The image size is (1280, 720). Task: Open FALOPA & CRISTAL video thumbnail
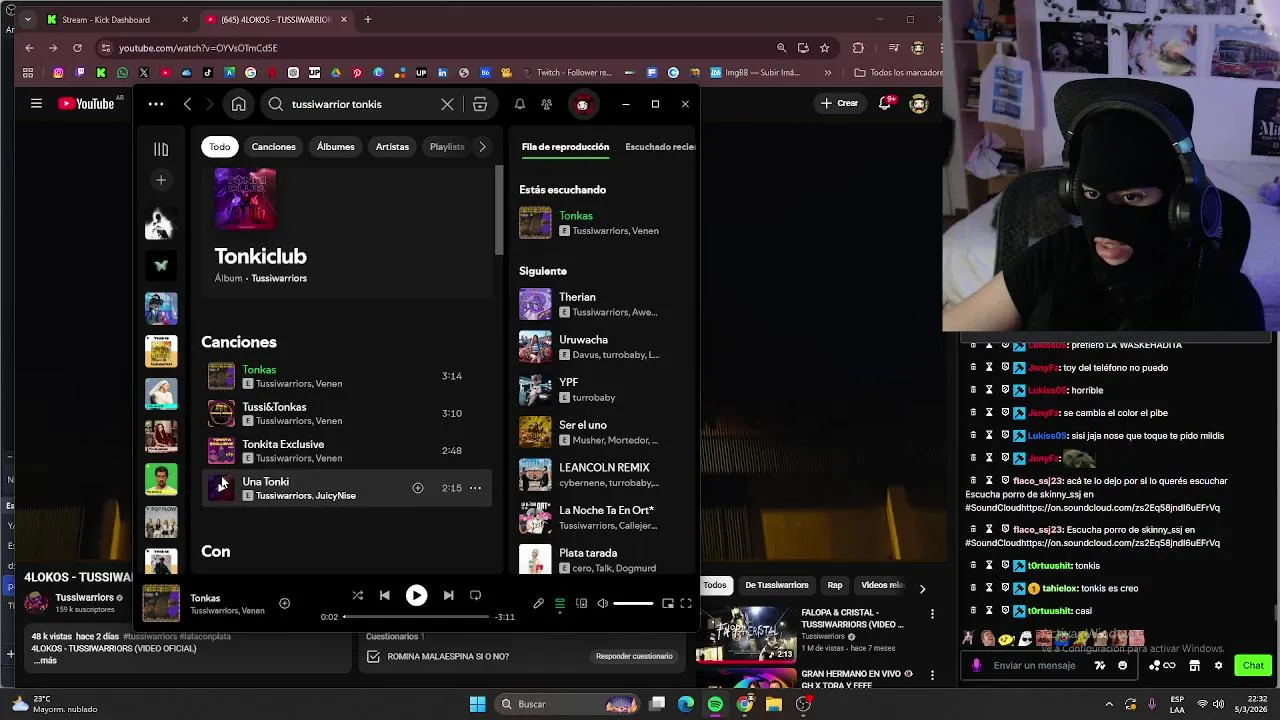click(746, 634)
